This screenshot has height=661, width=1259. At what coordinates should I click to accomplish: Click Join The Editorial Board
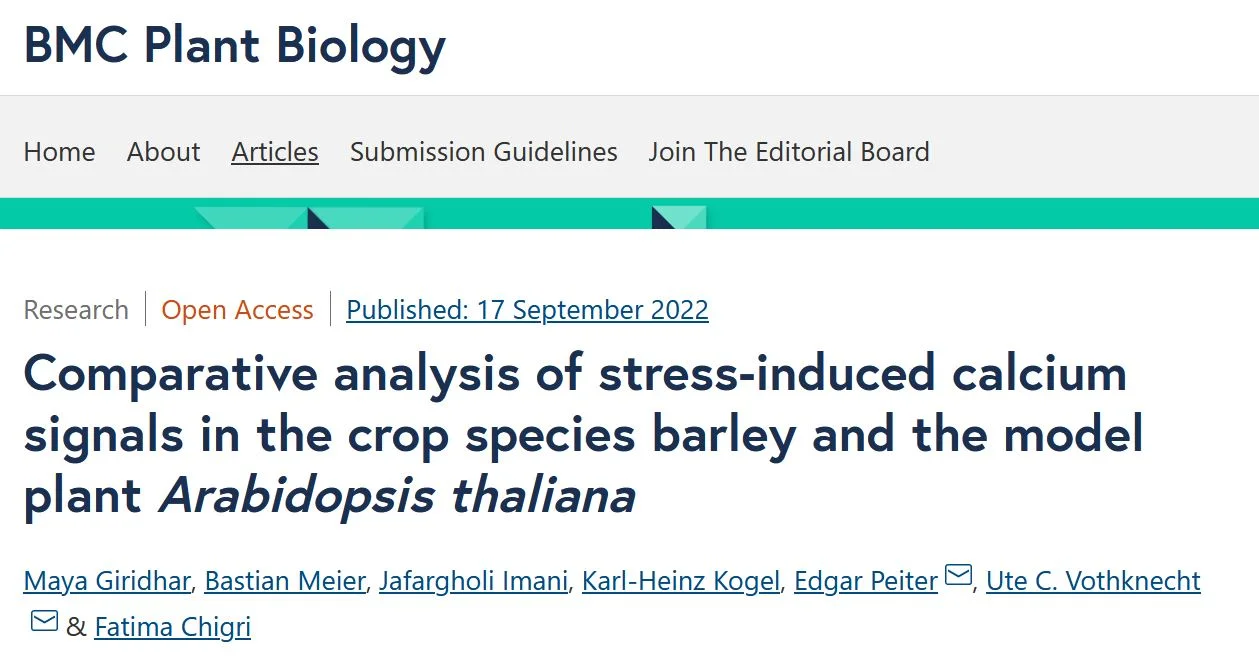(x=788, y=152)
